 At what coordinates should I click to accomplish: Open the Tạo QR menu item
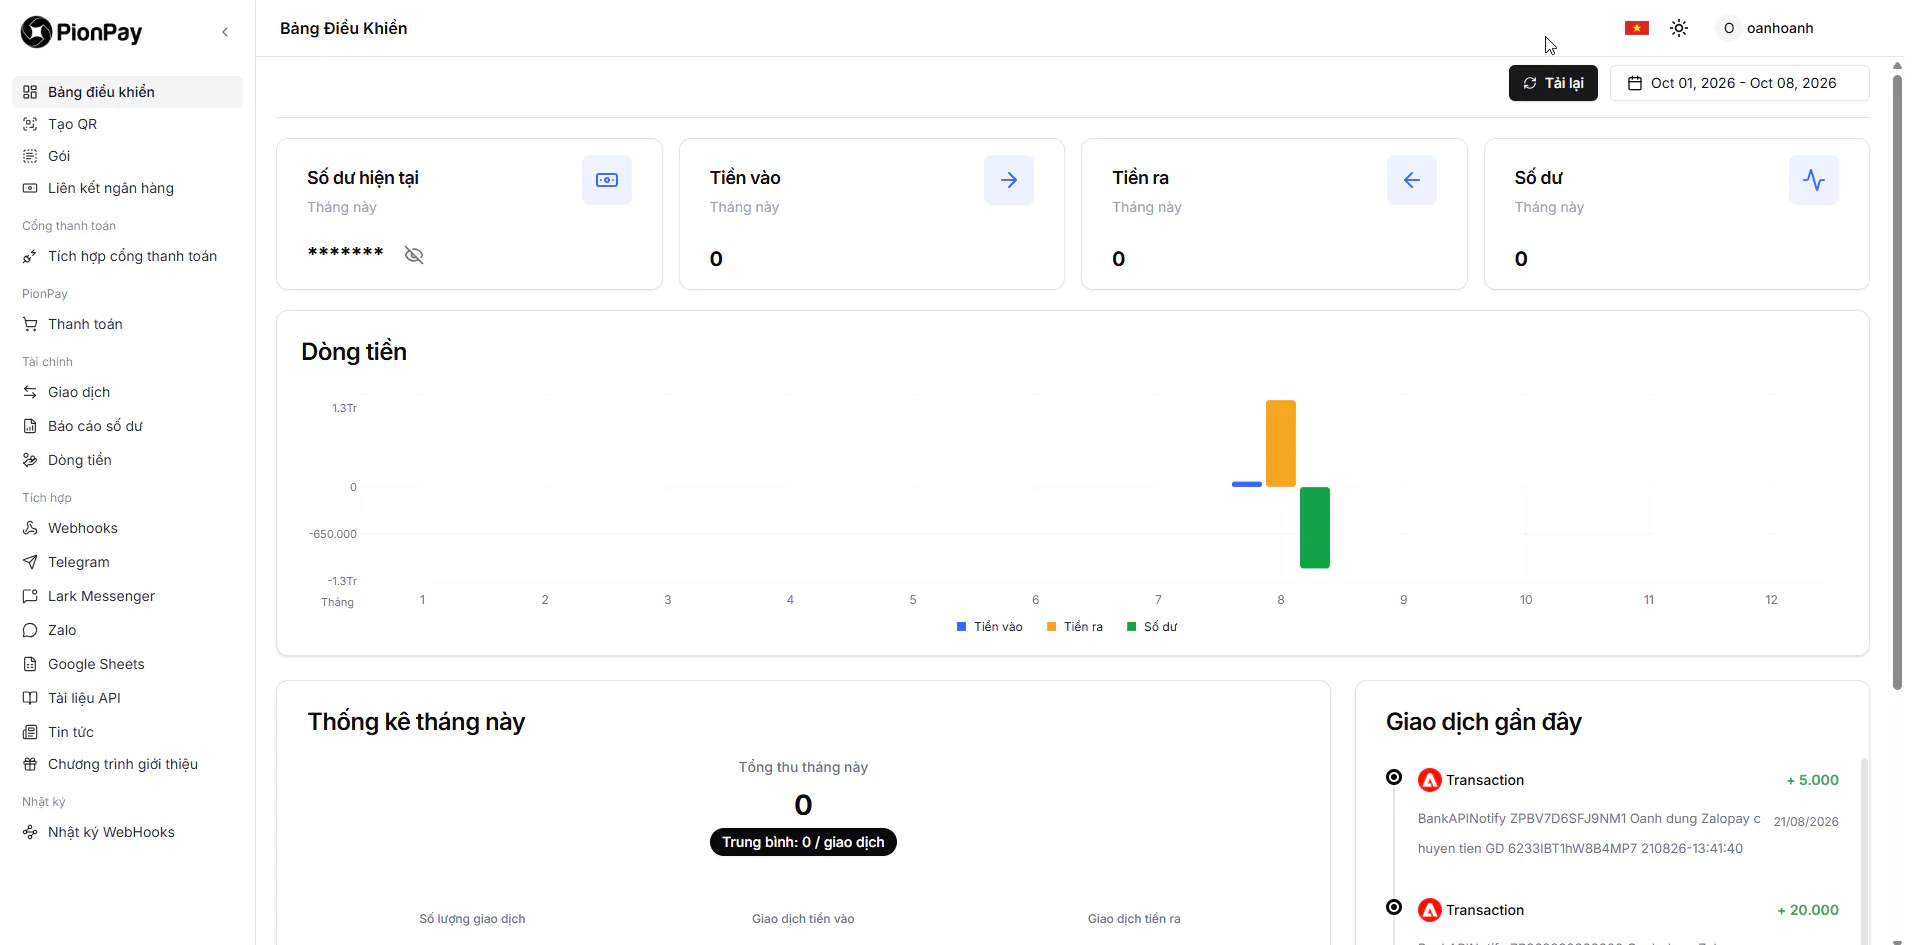(x=127, y=124)
